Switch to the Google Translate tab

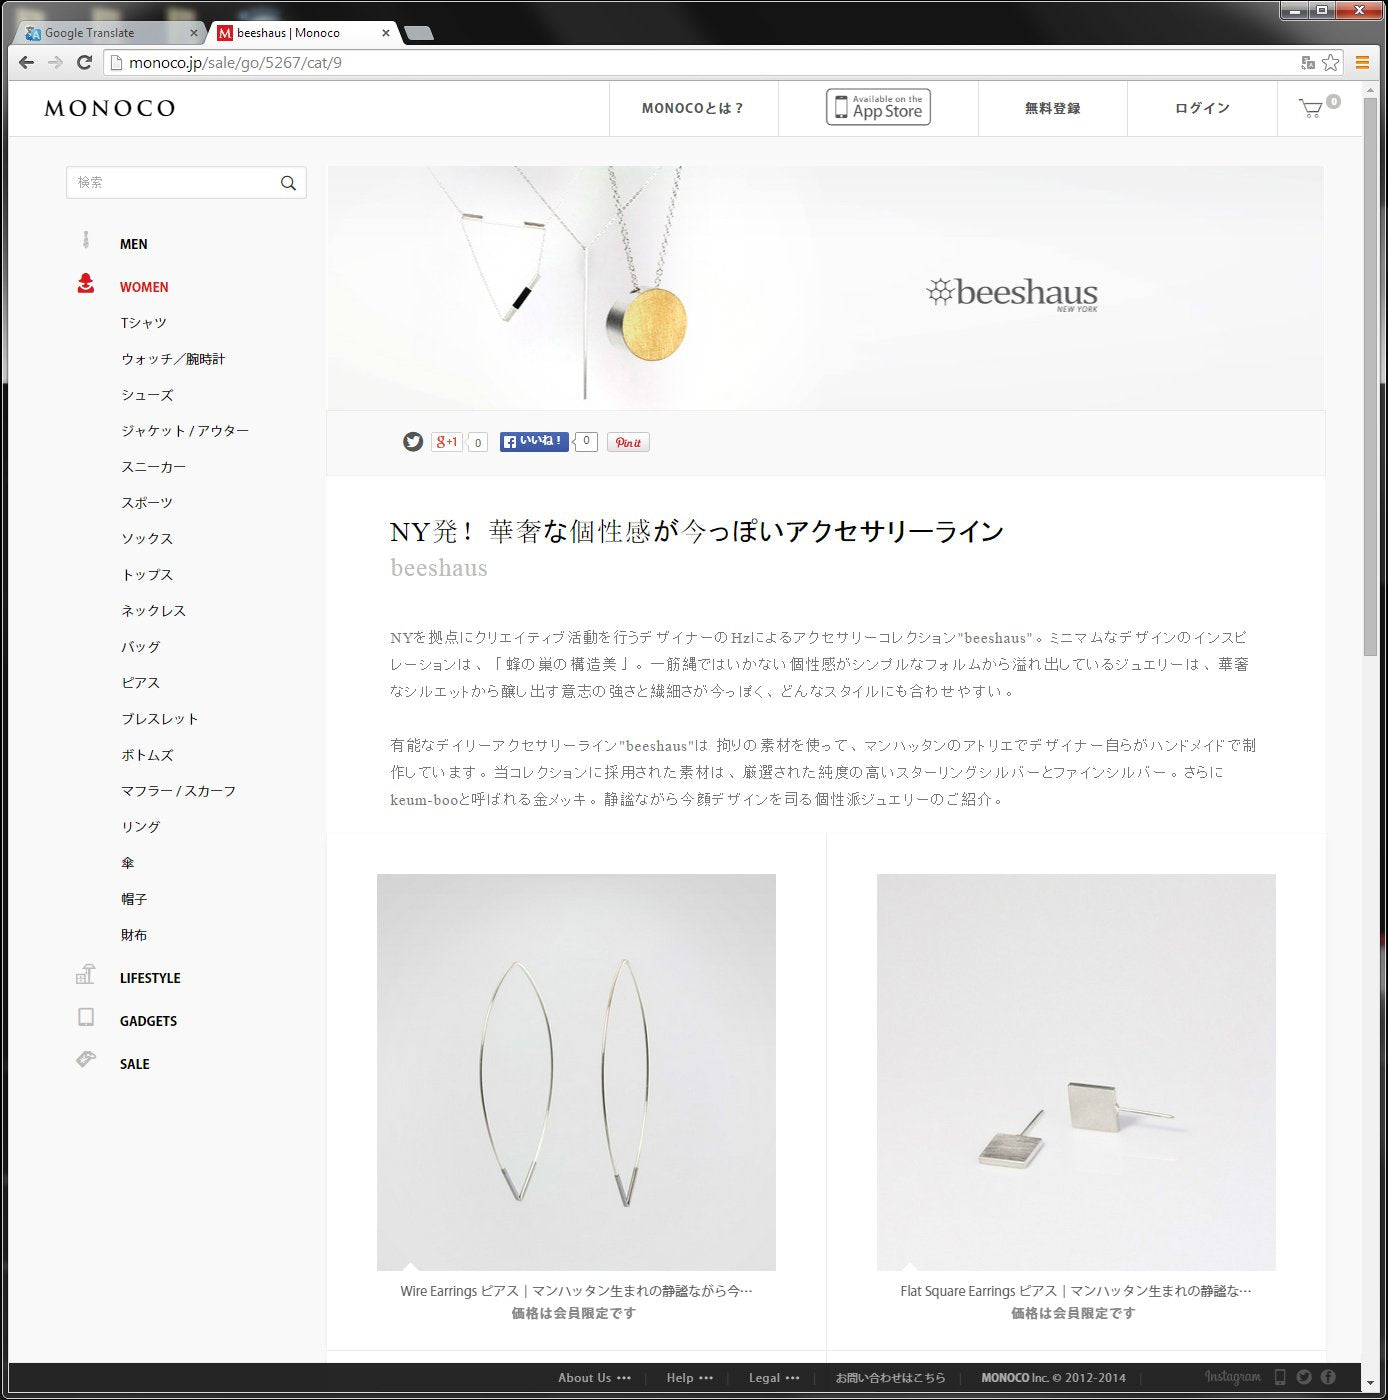(x=110, y=33)
